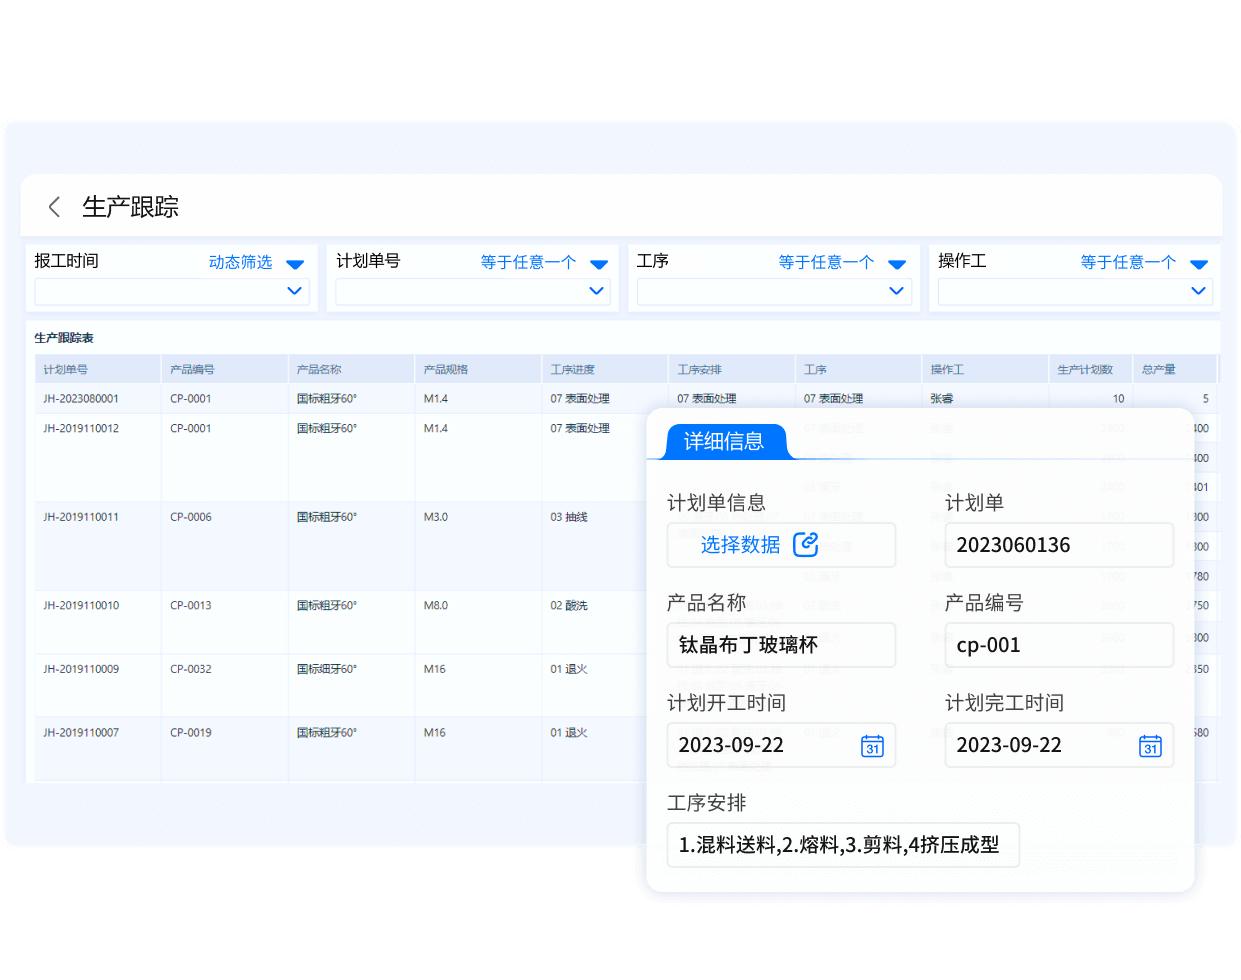
Task: Click the back arrow next to 生产跟踪
Action: coord(54,207)
